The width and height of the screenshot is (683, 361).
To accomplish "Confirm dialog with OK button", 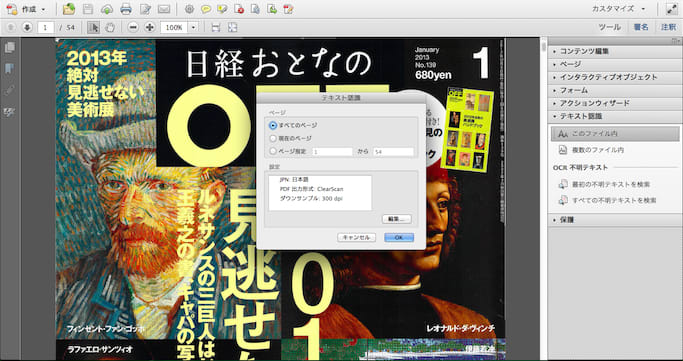I will pos(399,238).
